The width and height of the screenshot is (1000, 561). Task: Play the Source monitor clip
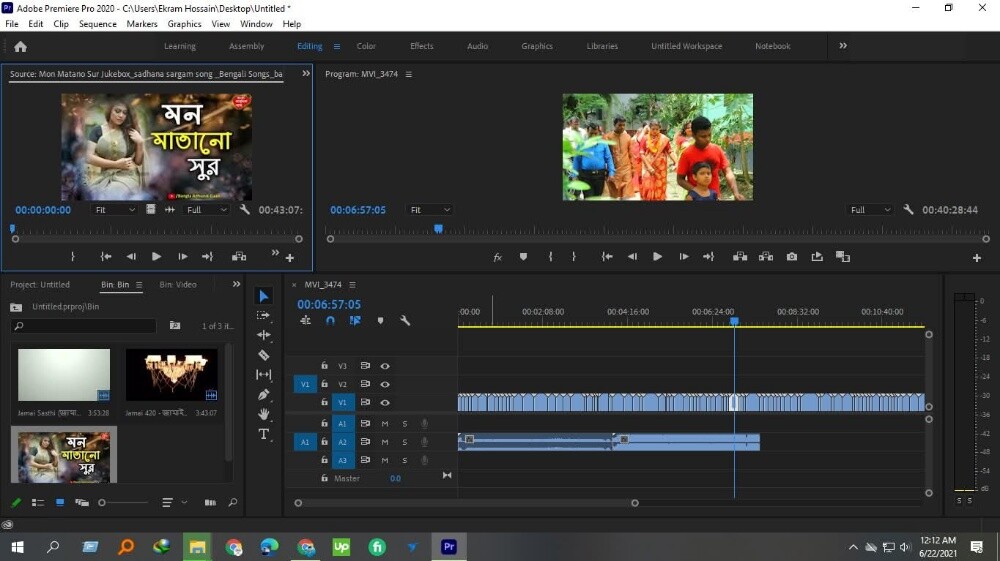[x=156, y=257]
